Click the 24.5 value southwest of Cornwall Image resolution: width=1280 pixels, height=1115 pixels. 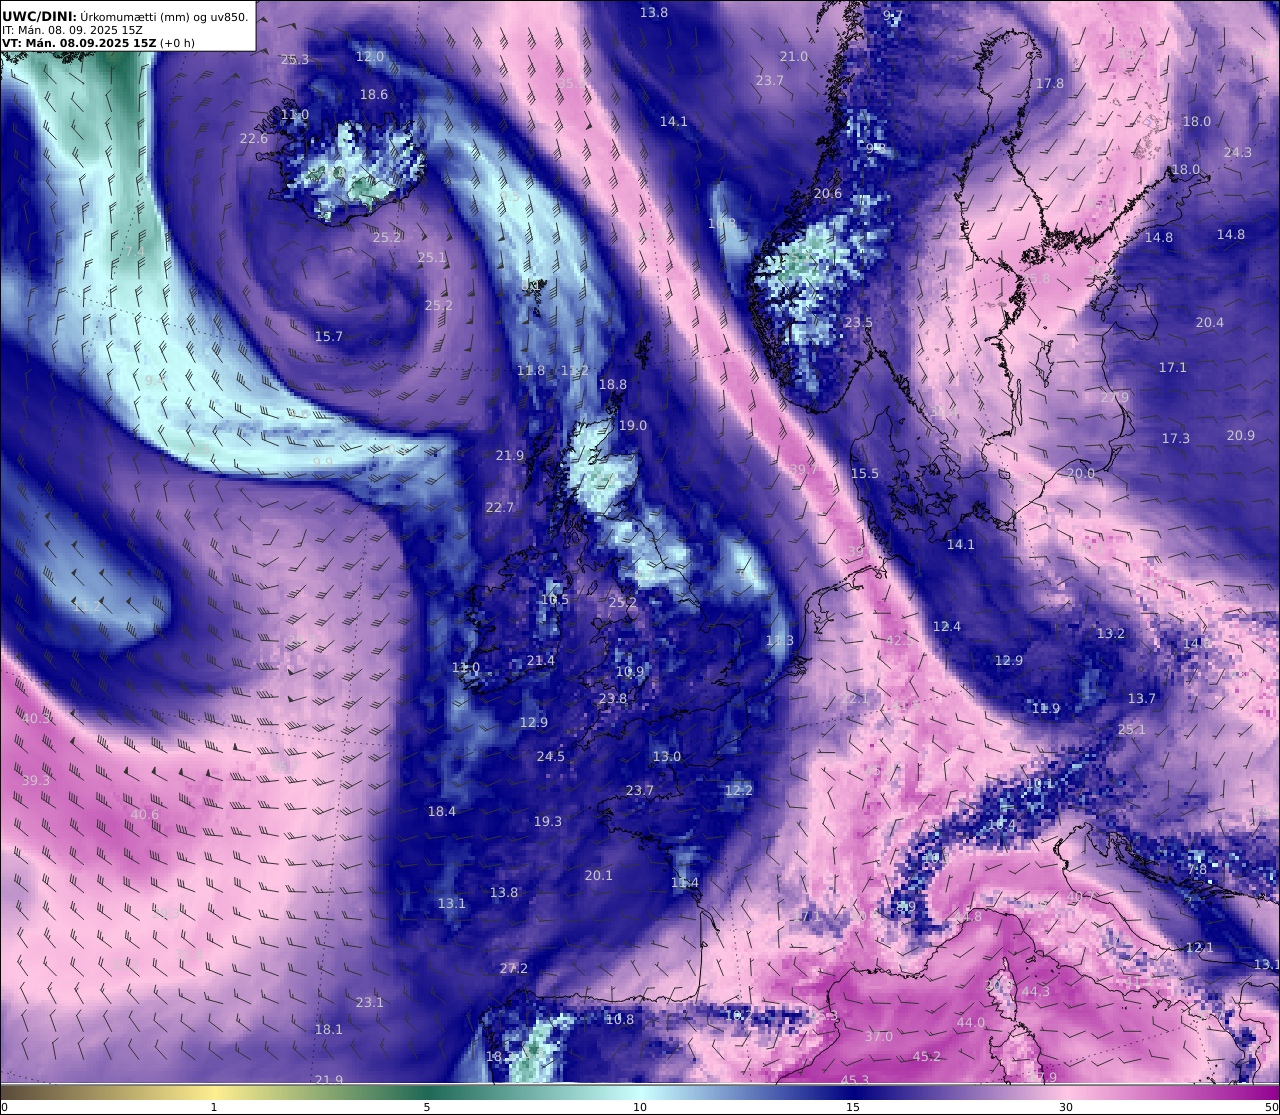(551, 757)
